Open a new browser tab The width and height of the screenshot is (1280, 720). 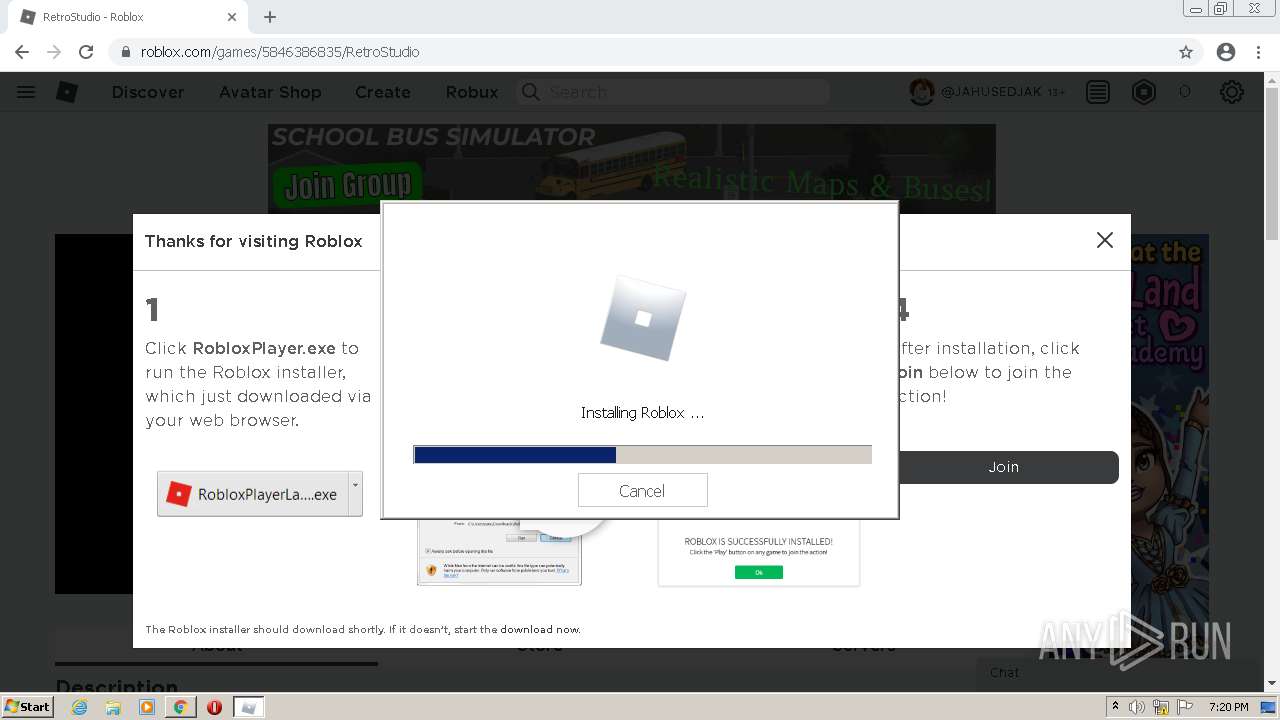pos(270,17)
